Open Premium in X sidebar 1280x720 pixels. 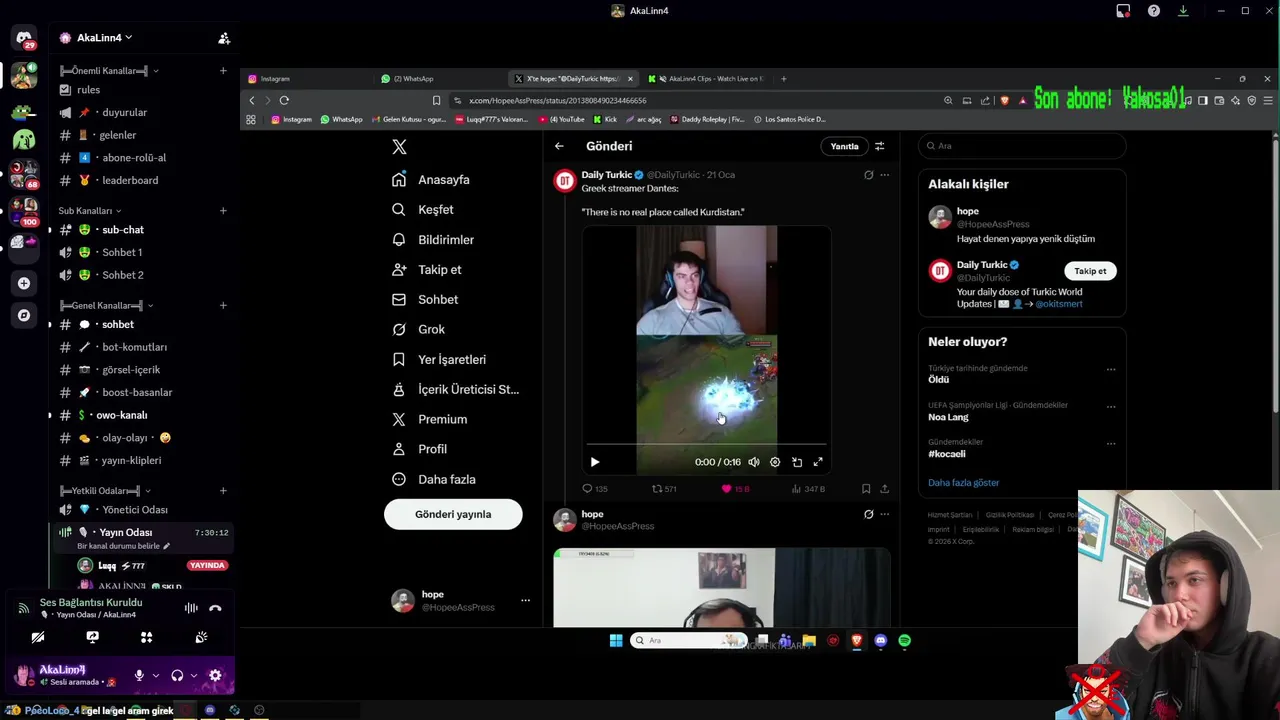(431, 419)
